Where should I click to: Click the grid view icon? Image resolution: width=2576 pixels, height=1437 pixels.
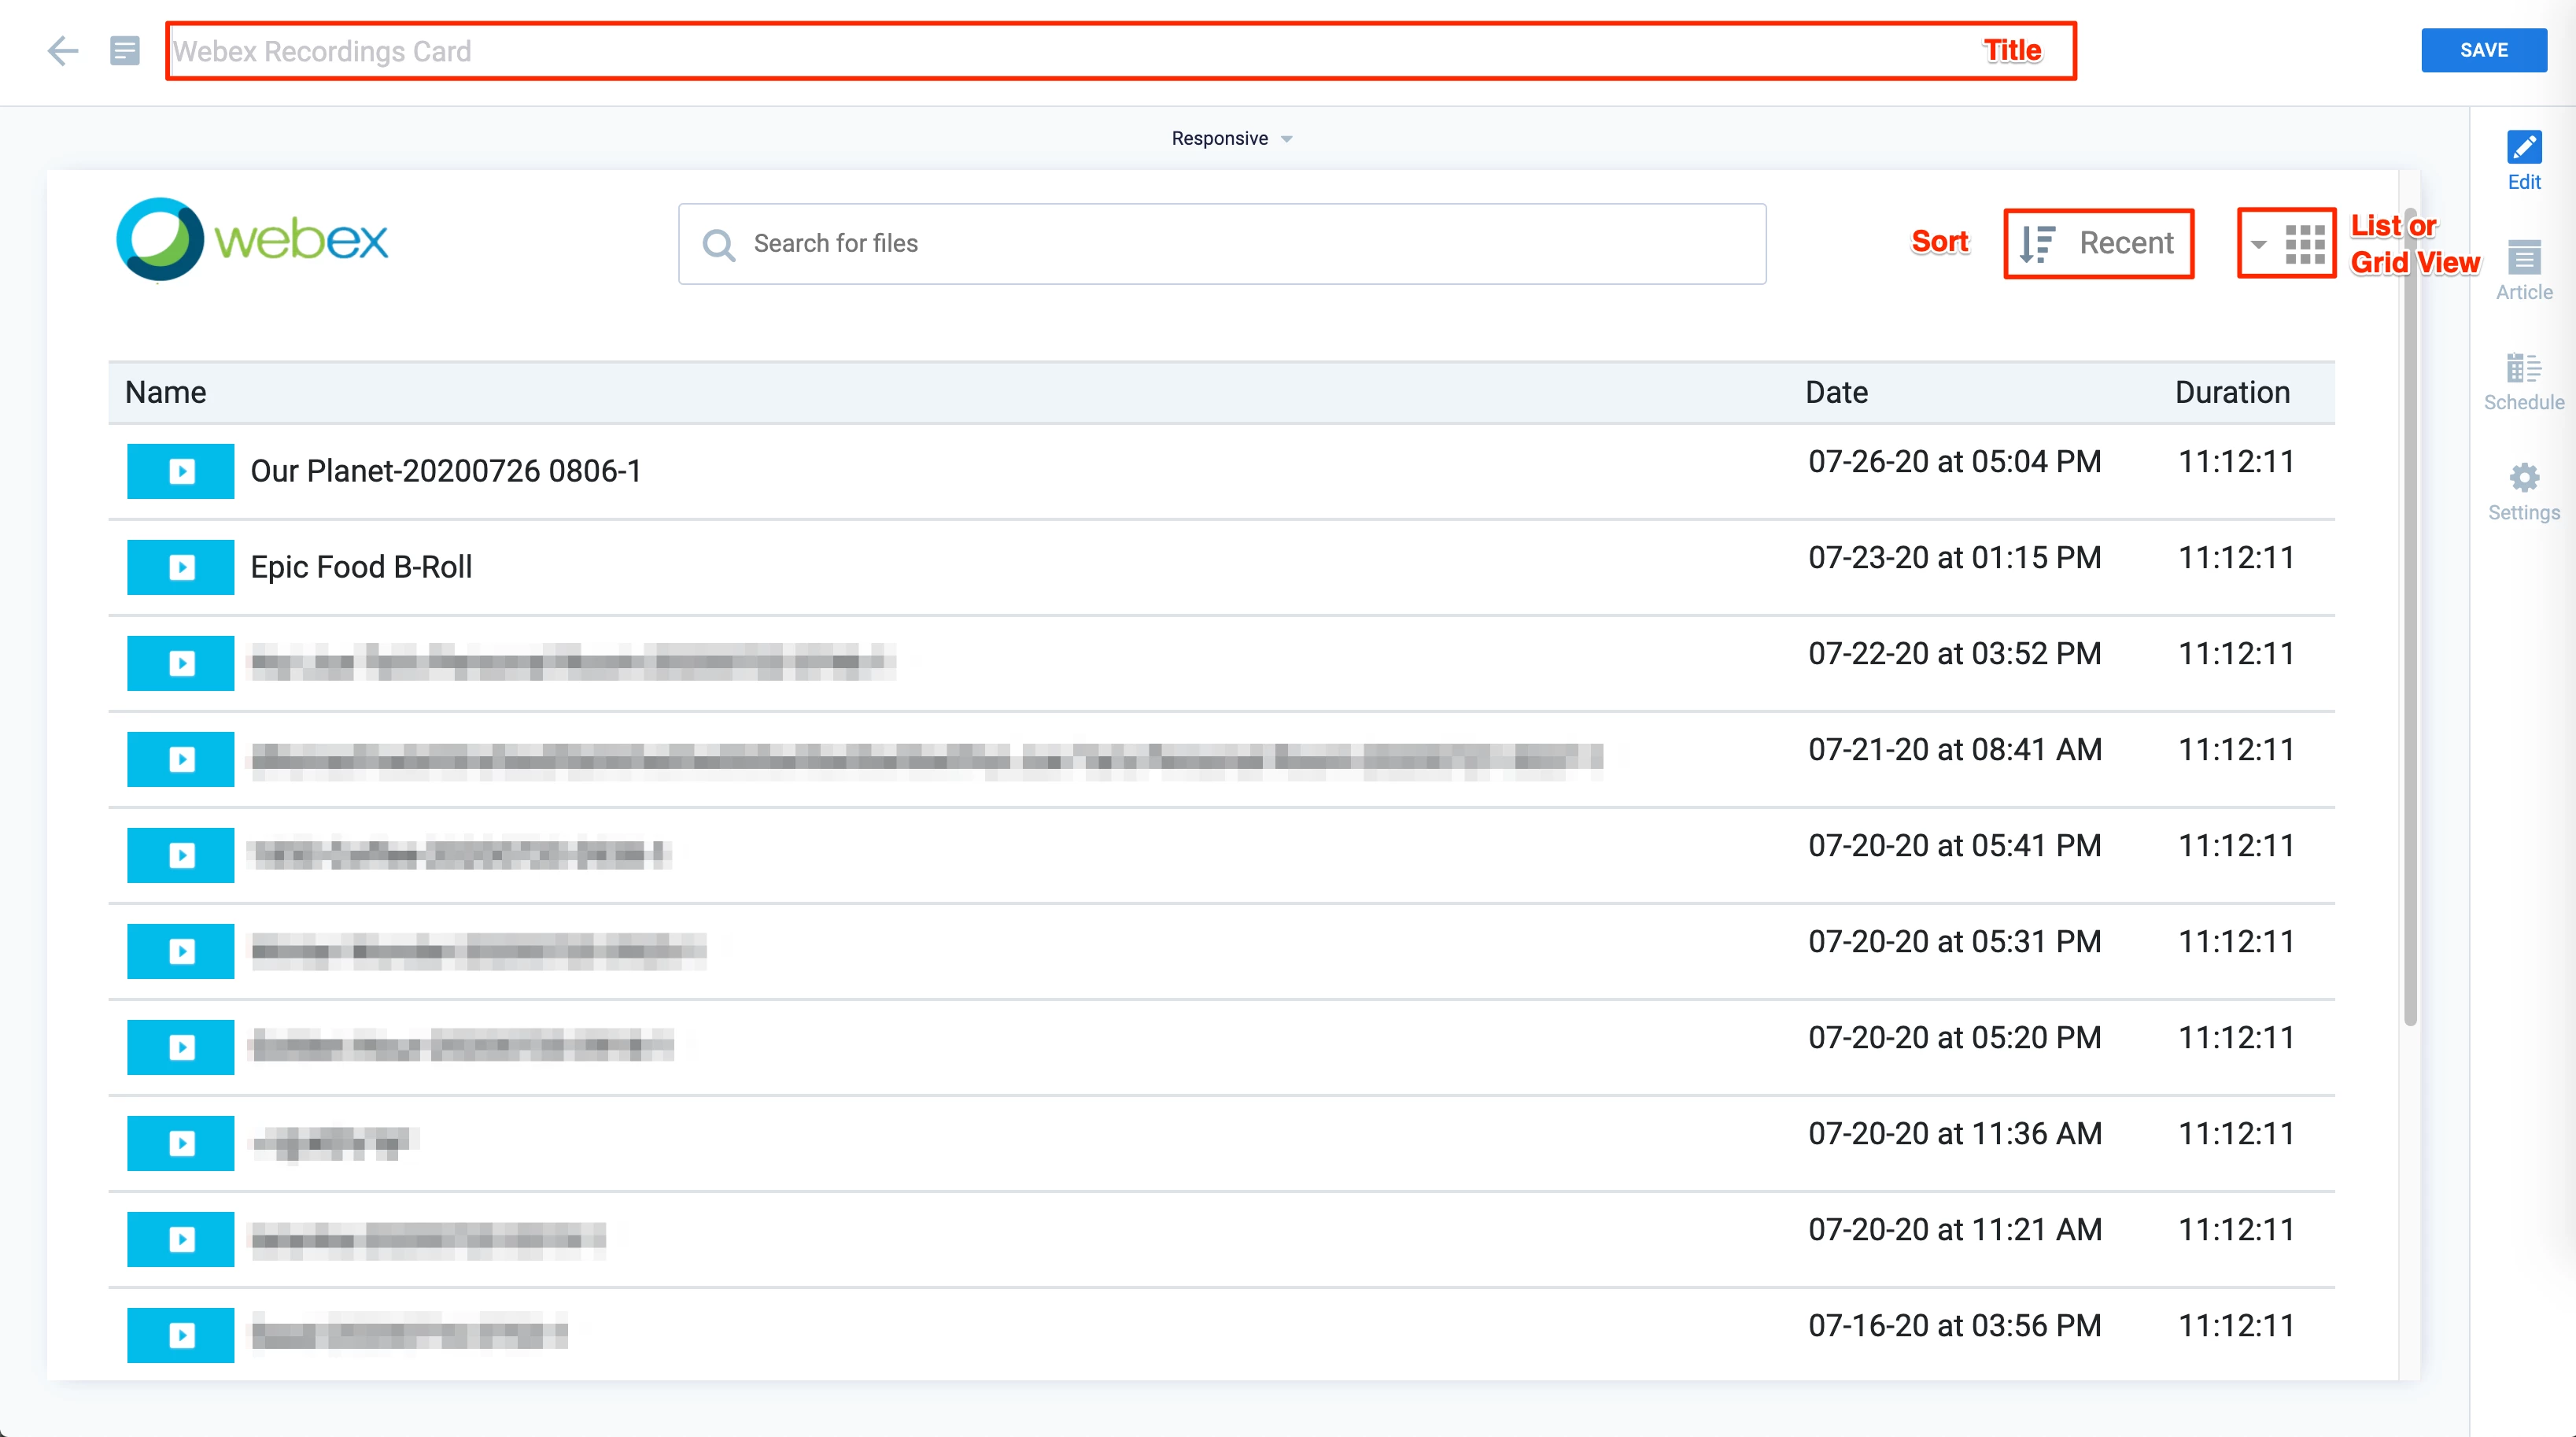tap(2305, 243)
